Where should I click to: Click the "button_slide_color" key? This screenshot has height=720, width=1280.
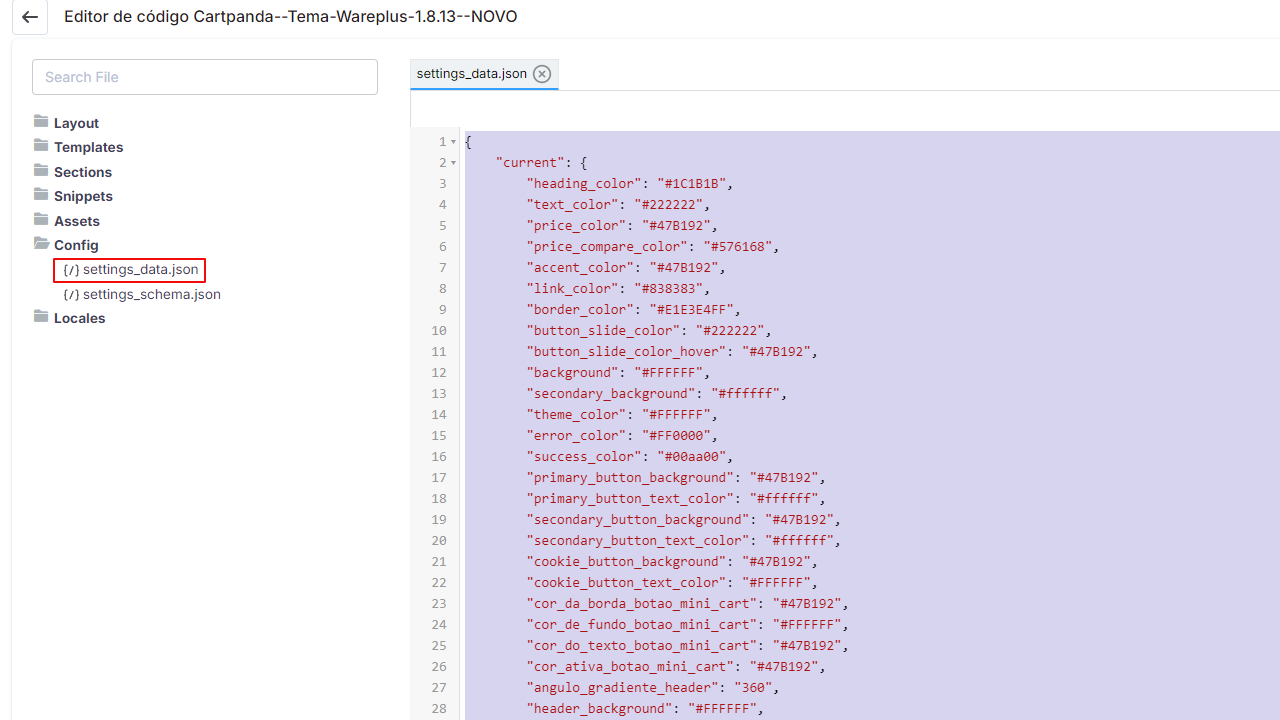click(x=601, y=330)
